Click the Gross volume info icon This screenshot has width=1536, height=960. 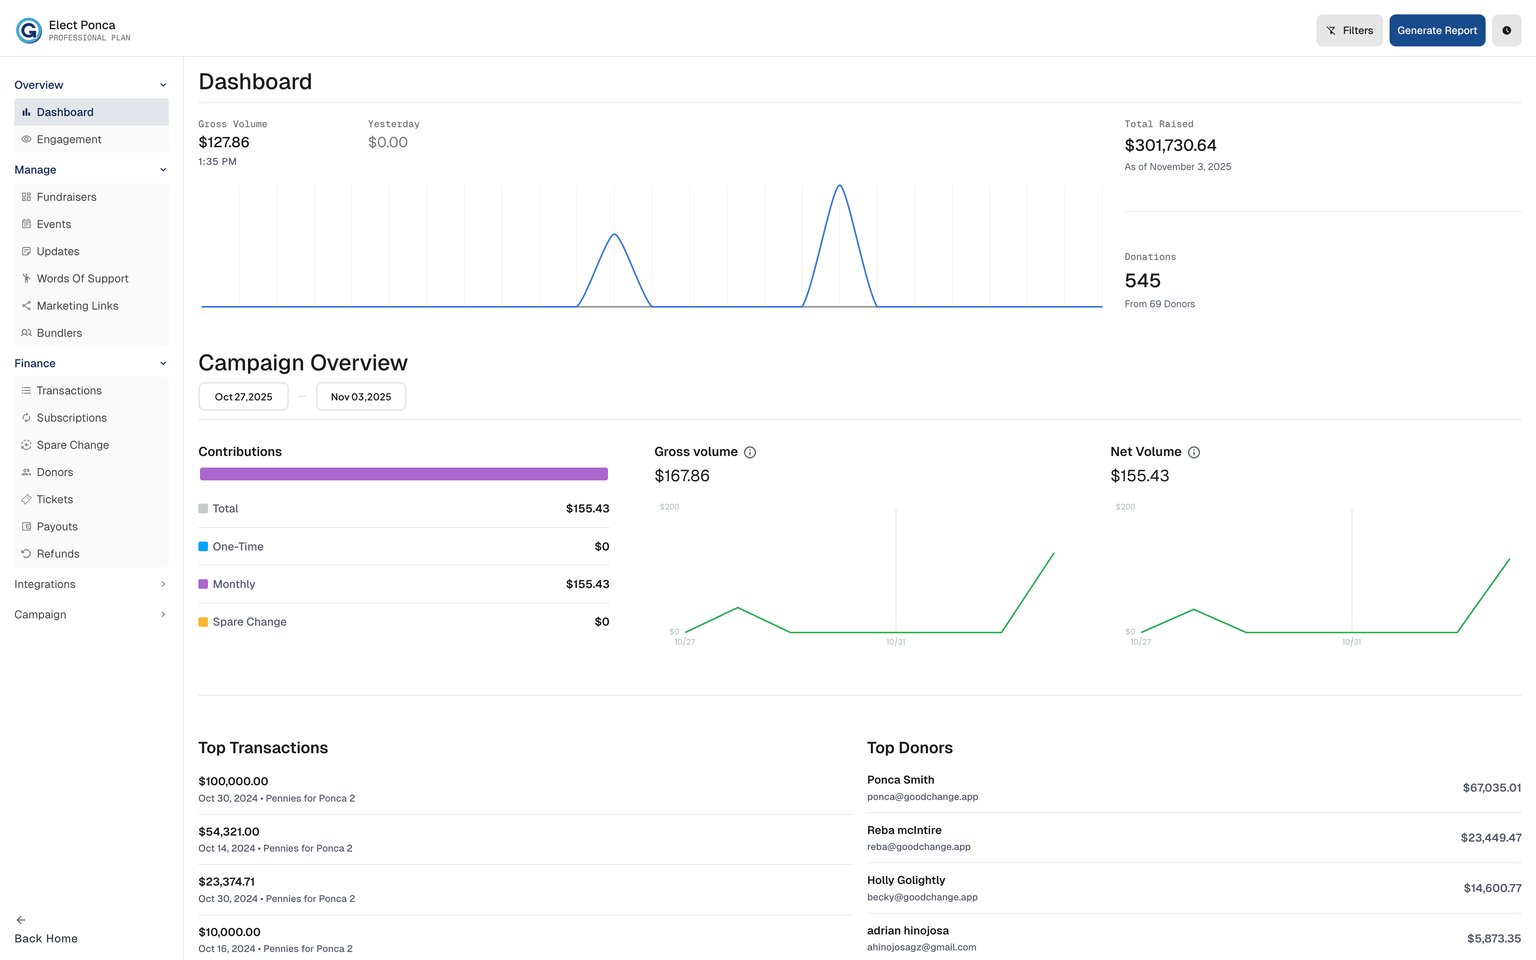point(750,453)
